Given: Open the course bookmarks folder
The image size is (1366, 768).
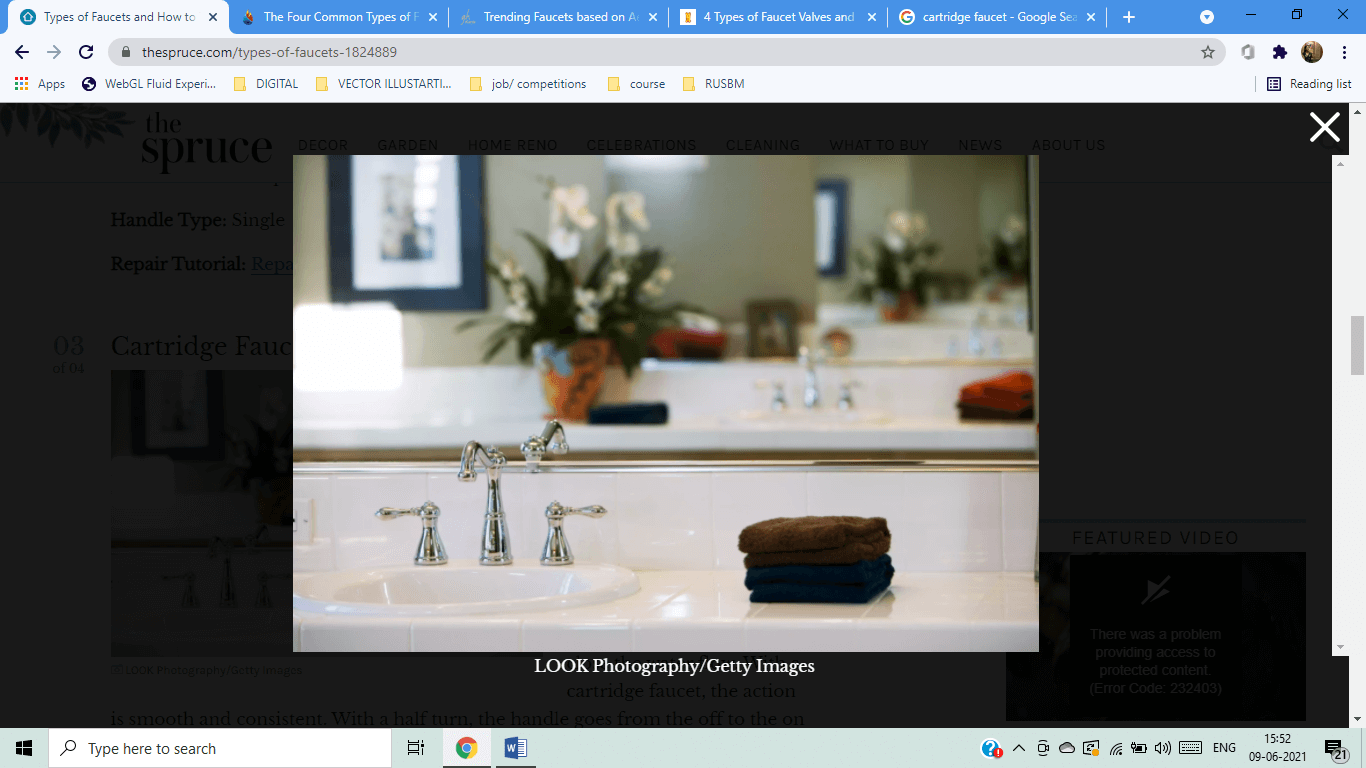Looking at the screenshot, I should click(636, 84).
